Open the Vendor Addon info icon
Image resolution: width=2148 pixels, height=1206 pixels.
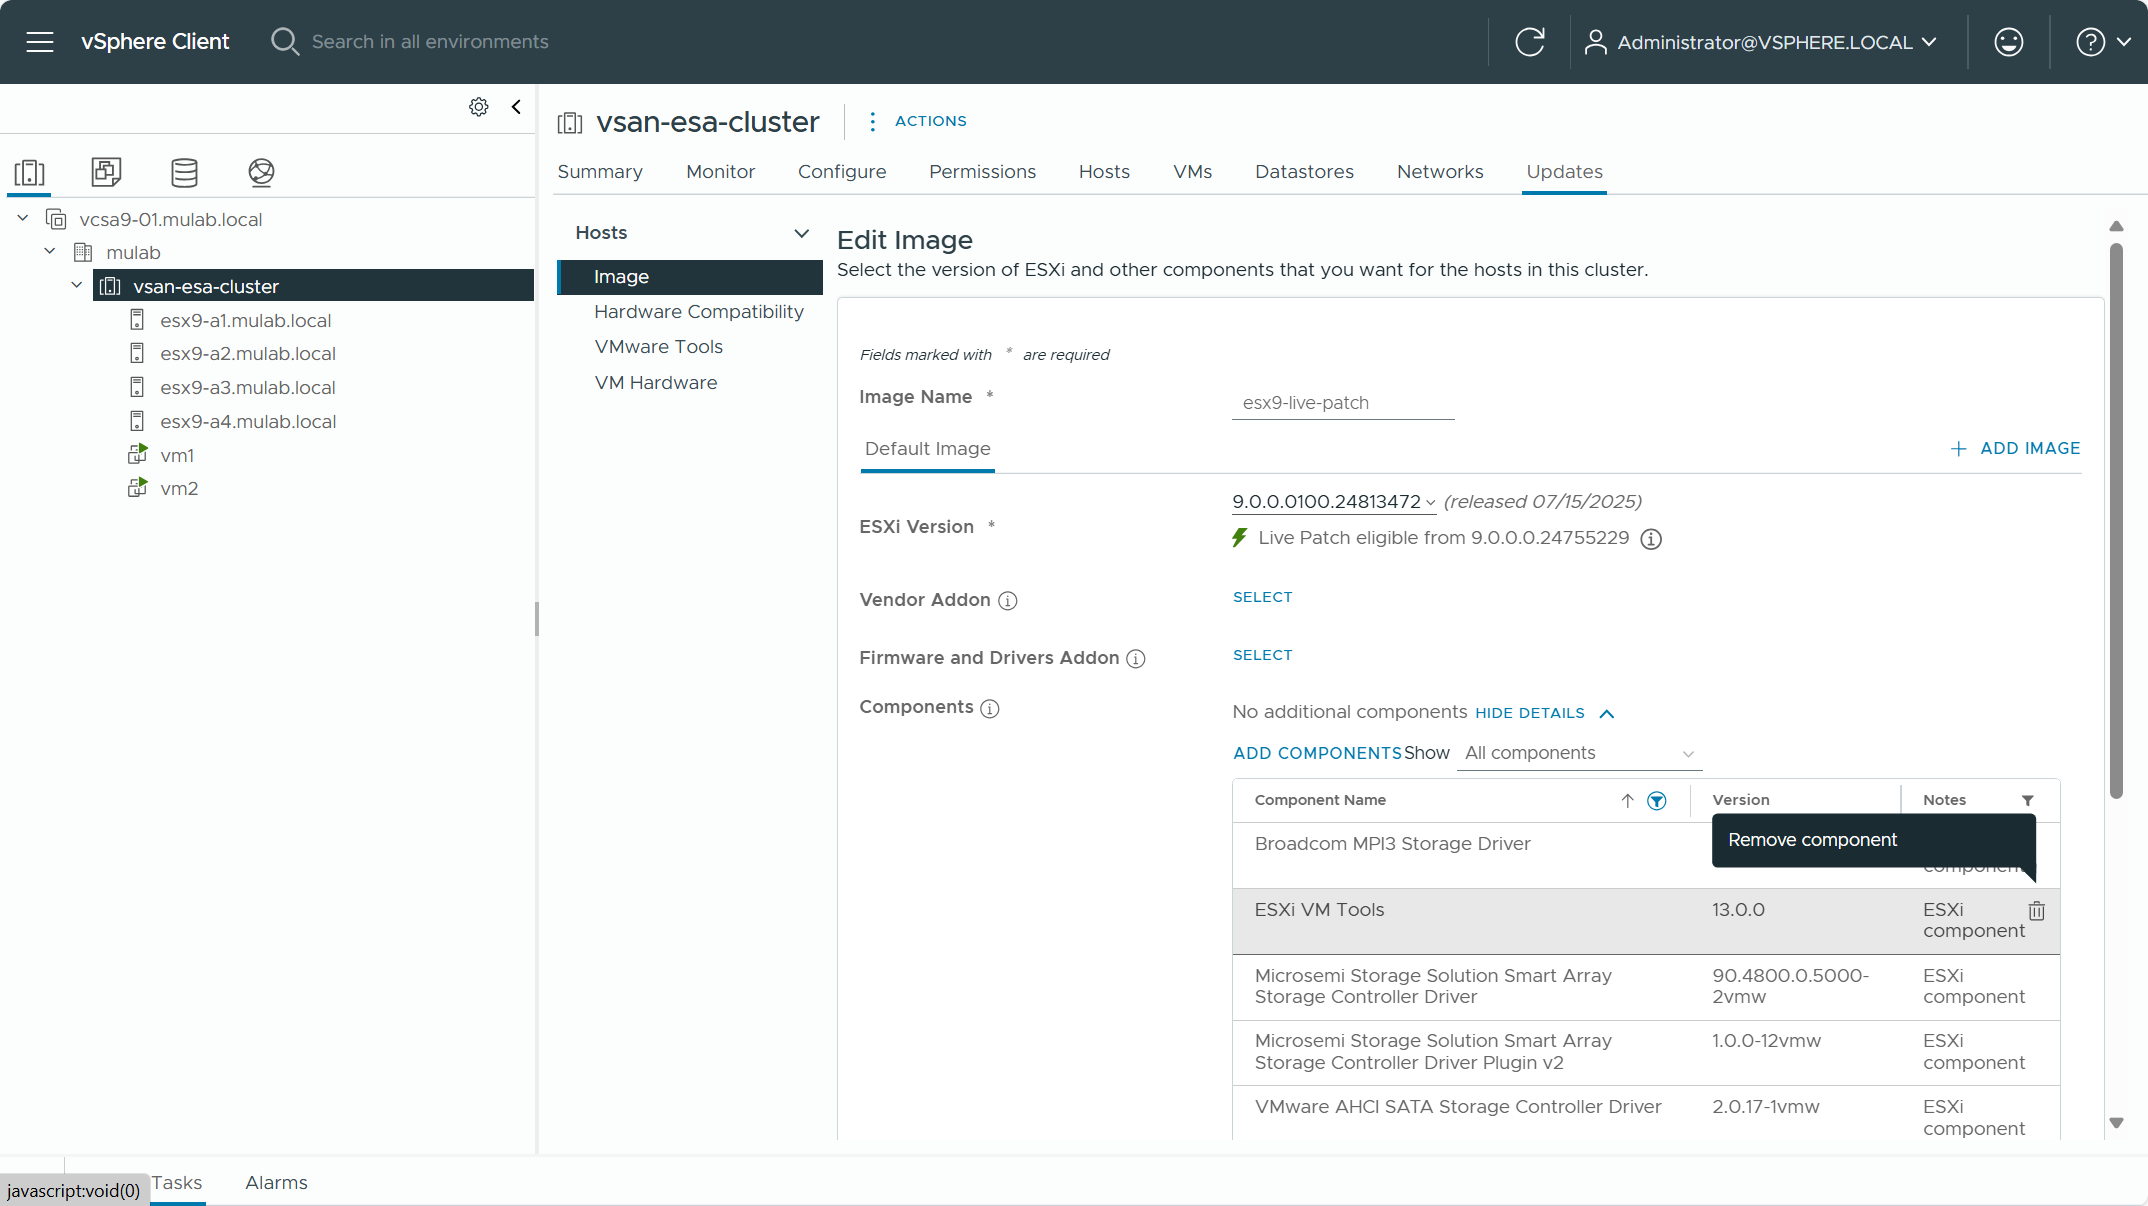click(x=1008, y=601)
